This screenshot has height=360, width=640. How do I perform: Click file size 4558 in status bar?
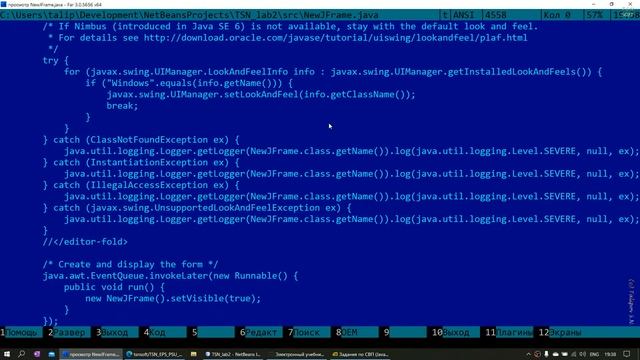(496, 15)
